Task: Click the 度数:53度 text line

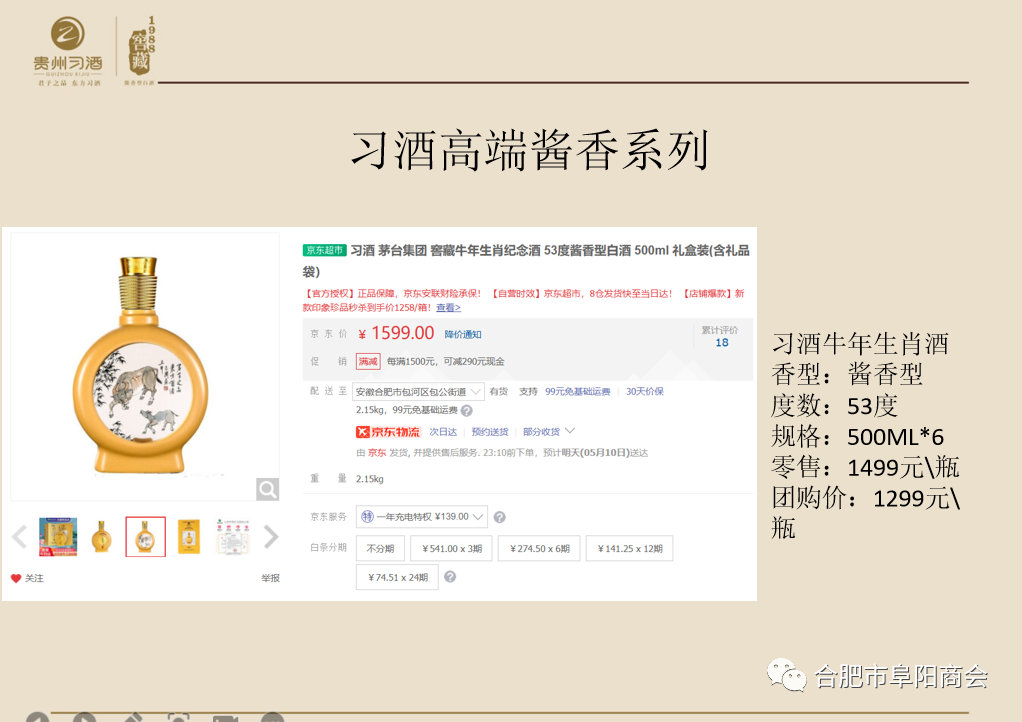Action: point(834,406)
